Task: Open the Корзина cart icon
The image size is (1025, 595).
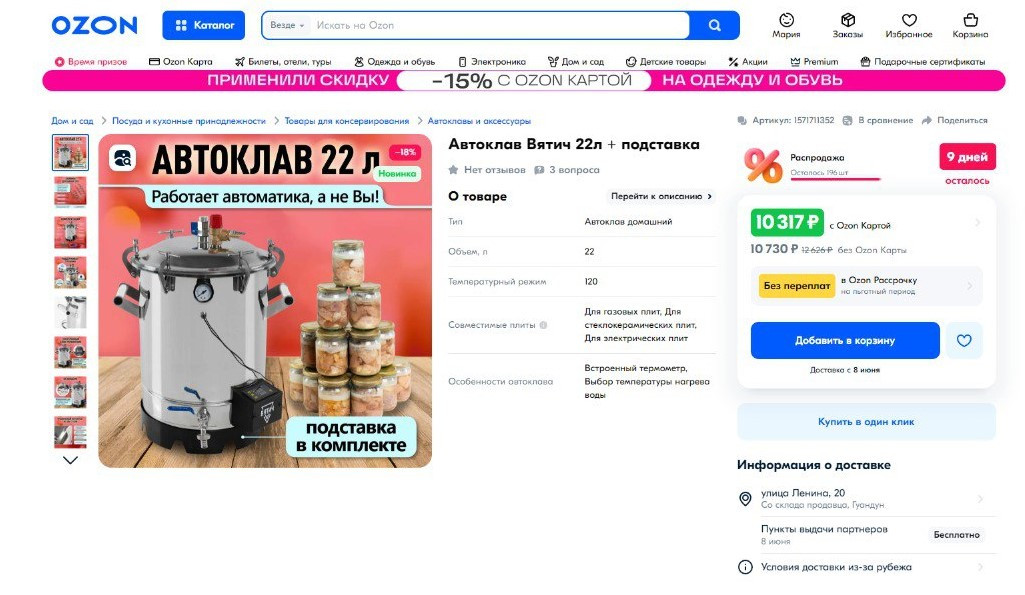Action: (970, 20)
